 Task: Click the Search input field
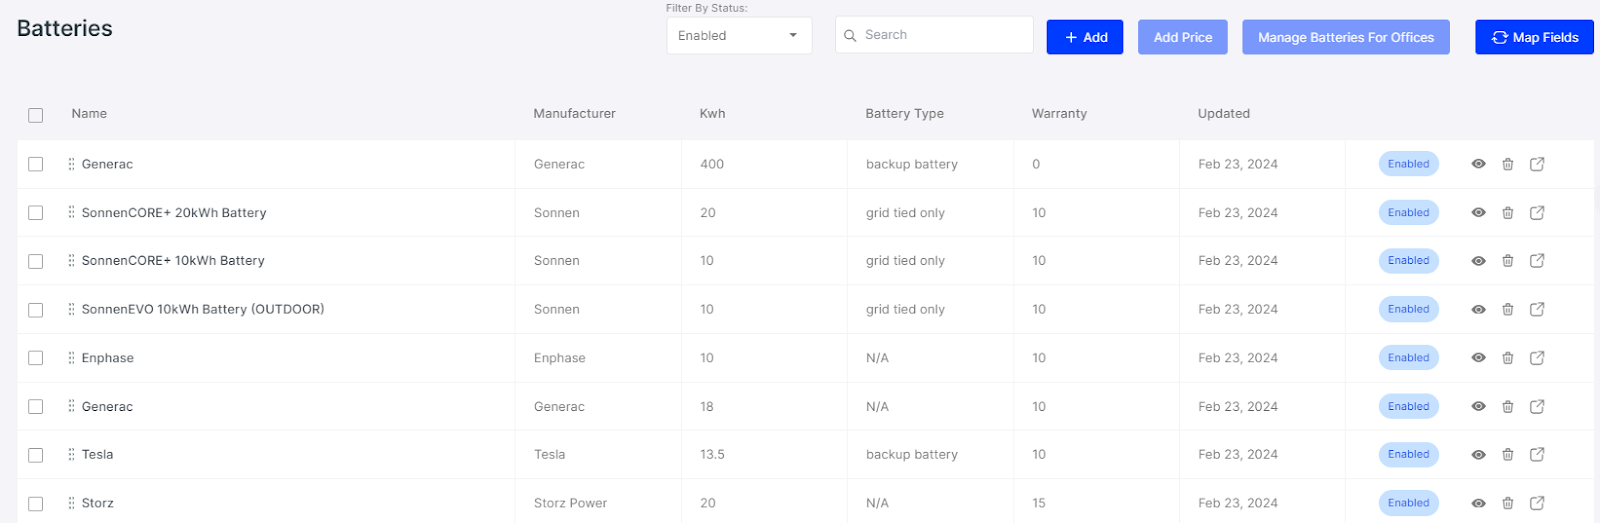coord(934,35)
